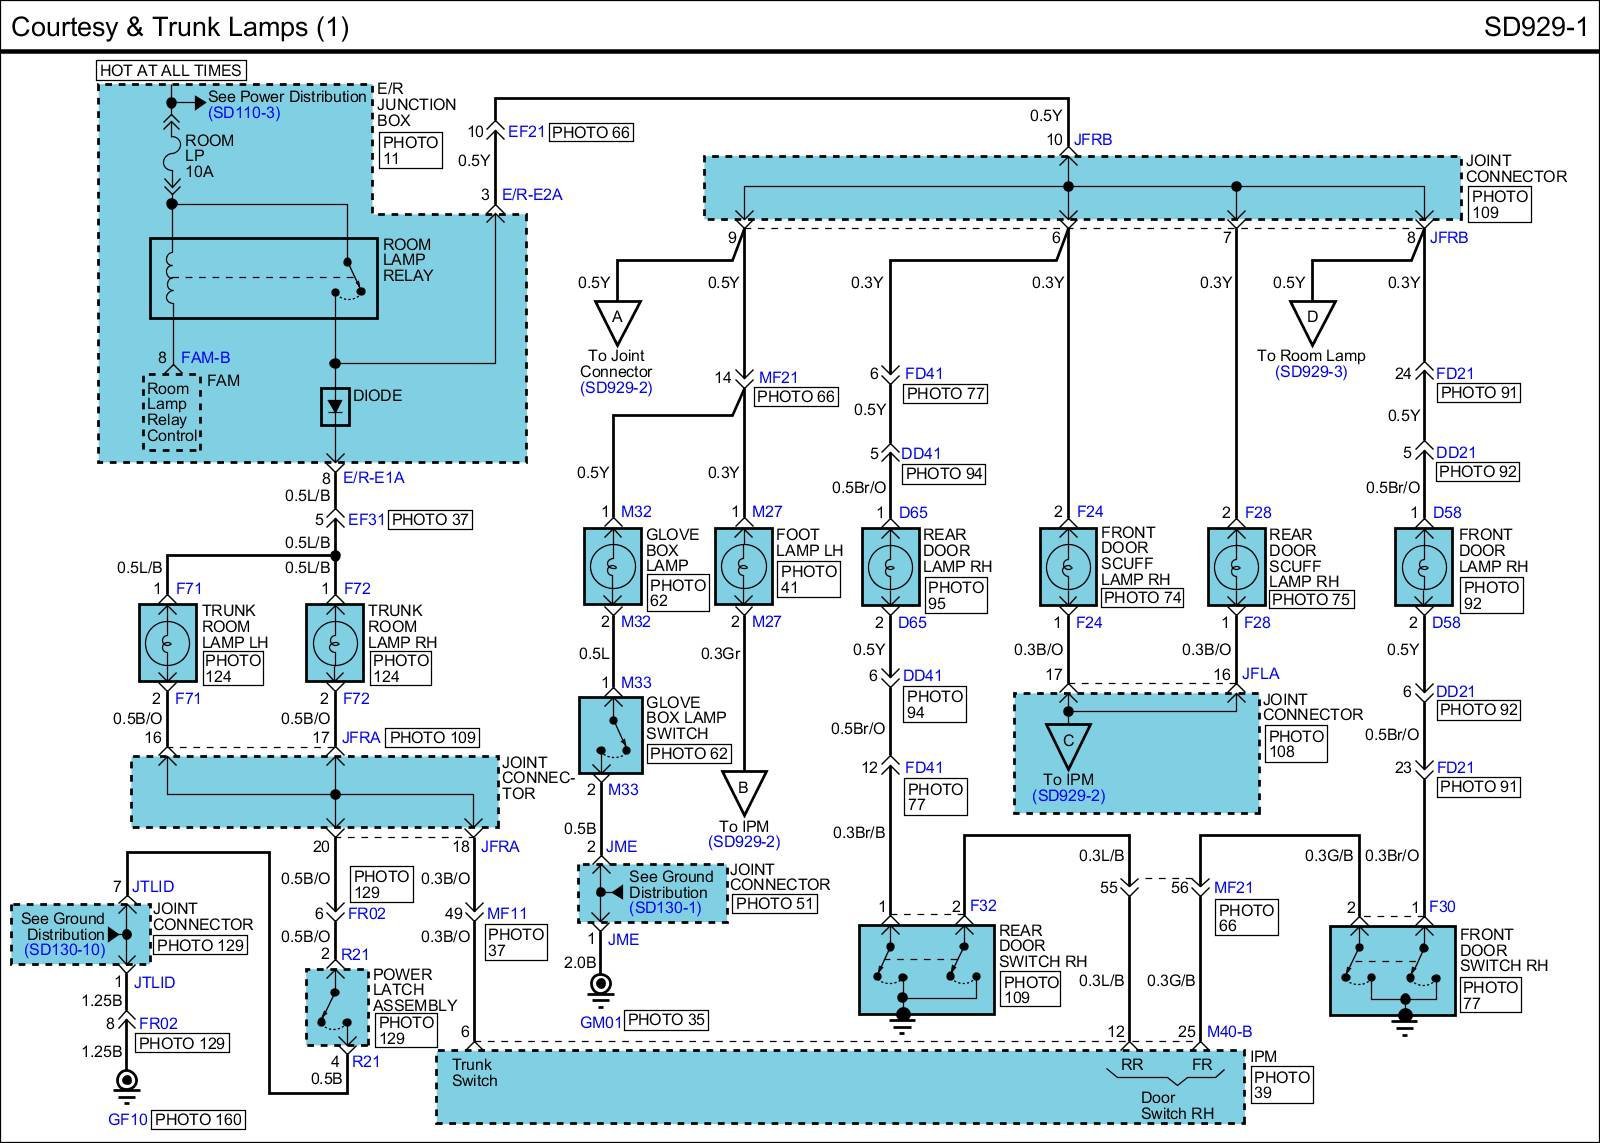
Task: Click the Glove Box Lamp Switch symbol
Action: pyautogui.click(x=611, y=735)
